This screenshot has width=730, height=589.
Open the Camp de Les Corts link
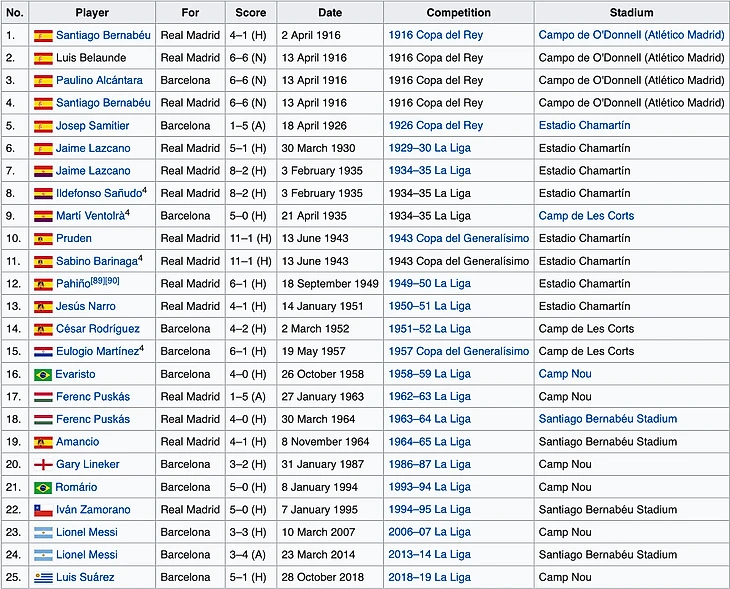(587, 216)
